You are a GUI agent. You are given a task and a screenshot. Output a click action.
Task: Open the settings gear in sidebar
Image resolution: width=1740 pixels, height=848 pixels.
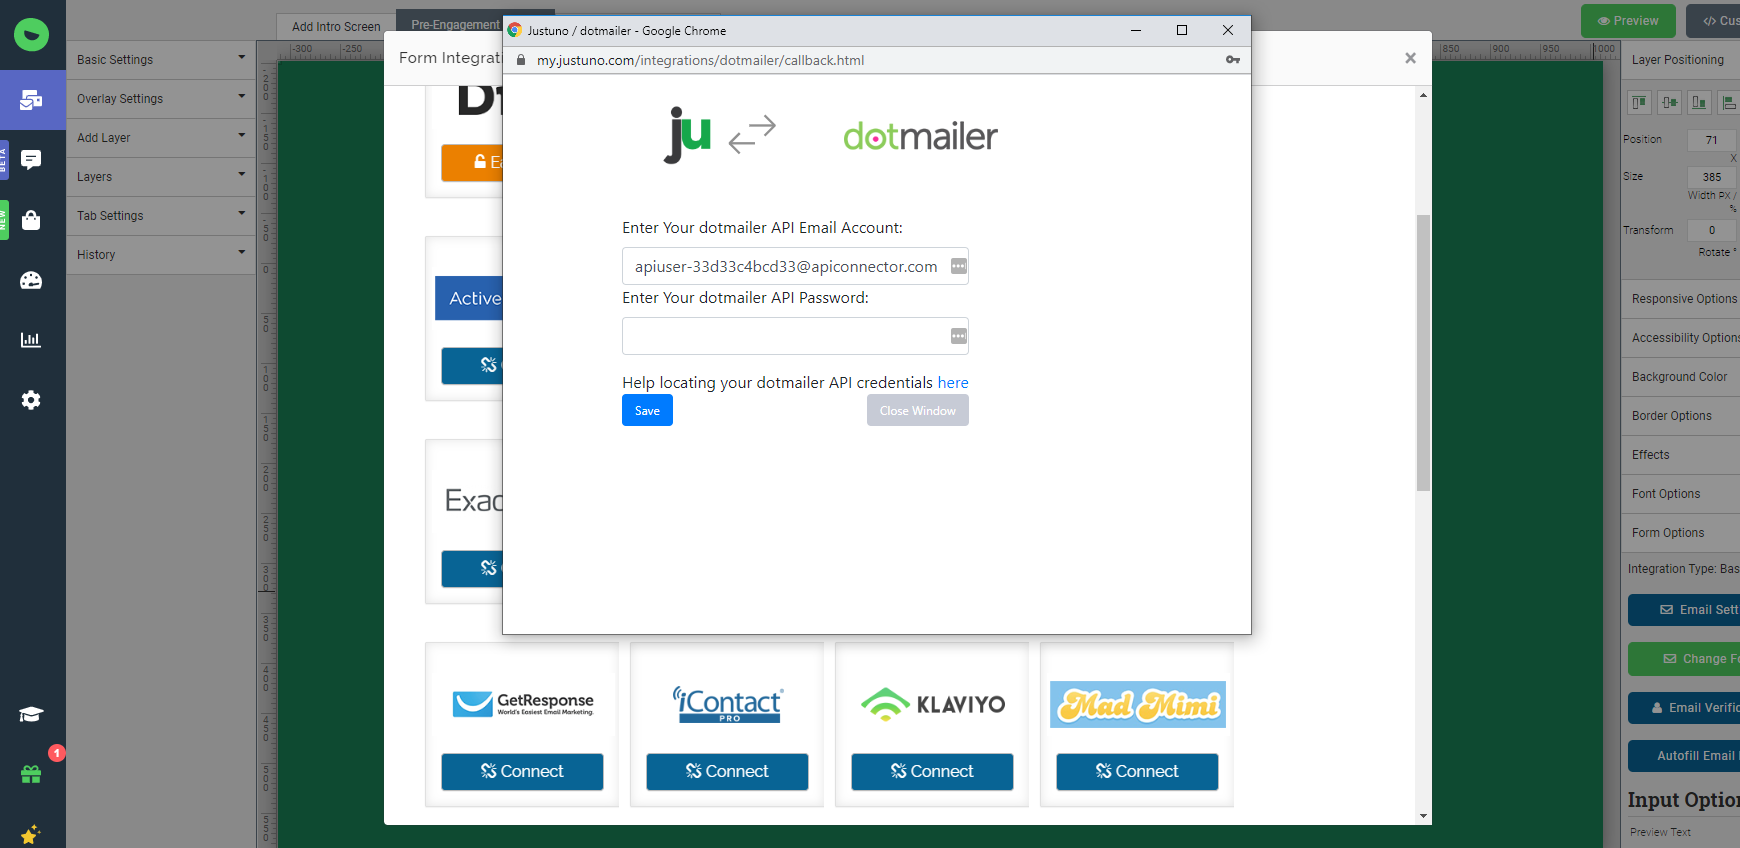pyautogui.click(x=31, y=400)
